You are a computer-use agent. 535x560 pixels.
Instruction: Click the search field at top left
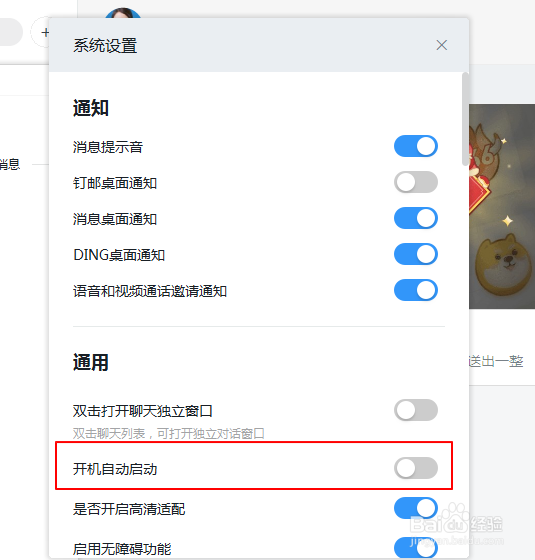pos(11,32)
